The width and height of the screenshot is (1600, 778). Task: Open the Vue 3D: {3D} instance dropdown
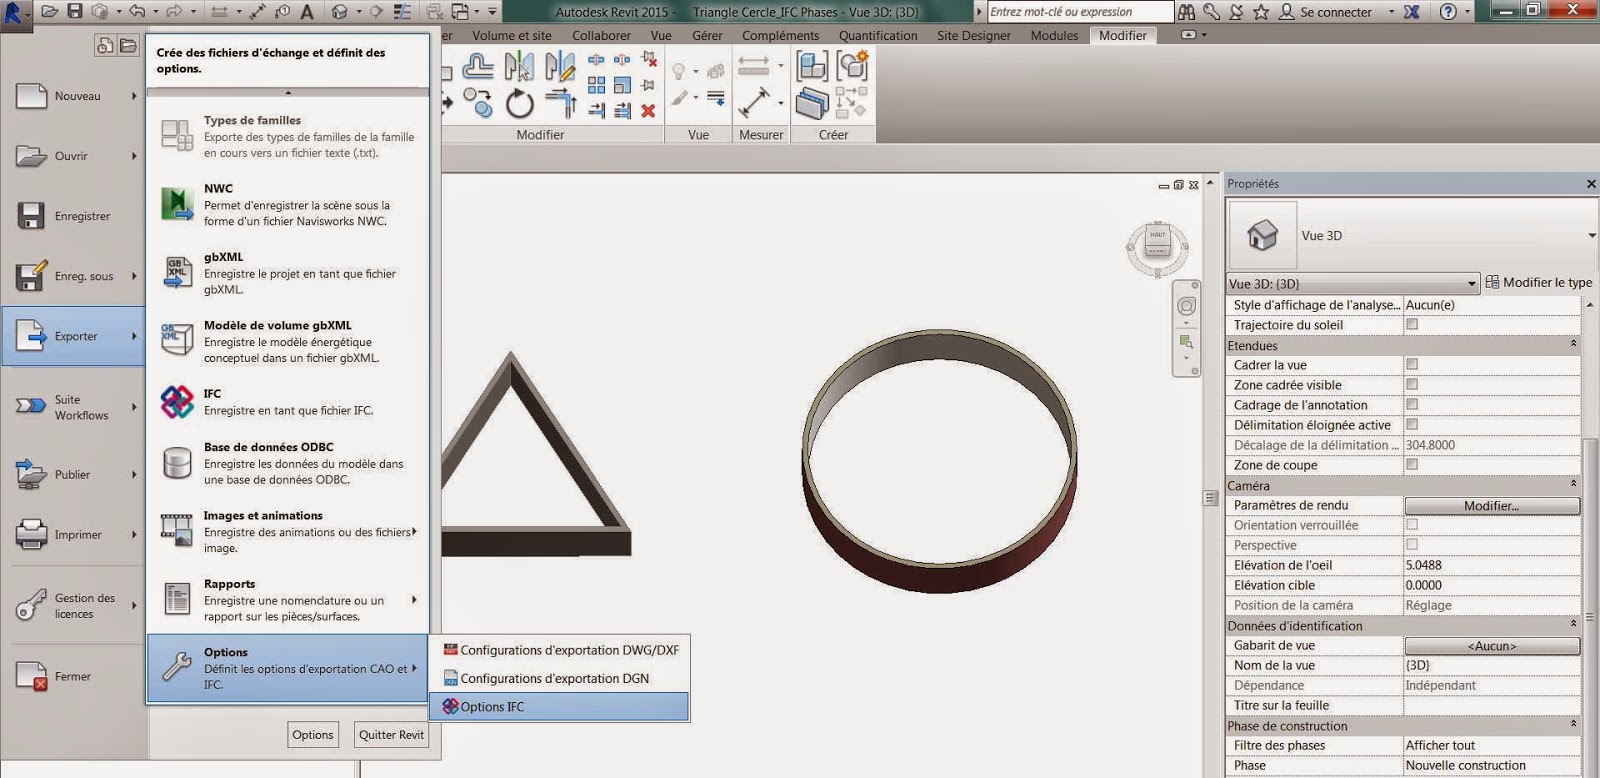click(1352, 283)
